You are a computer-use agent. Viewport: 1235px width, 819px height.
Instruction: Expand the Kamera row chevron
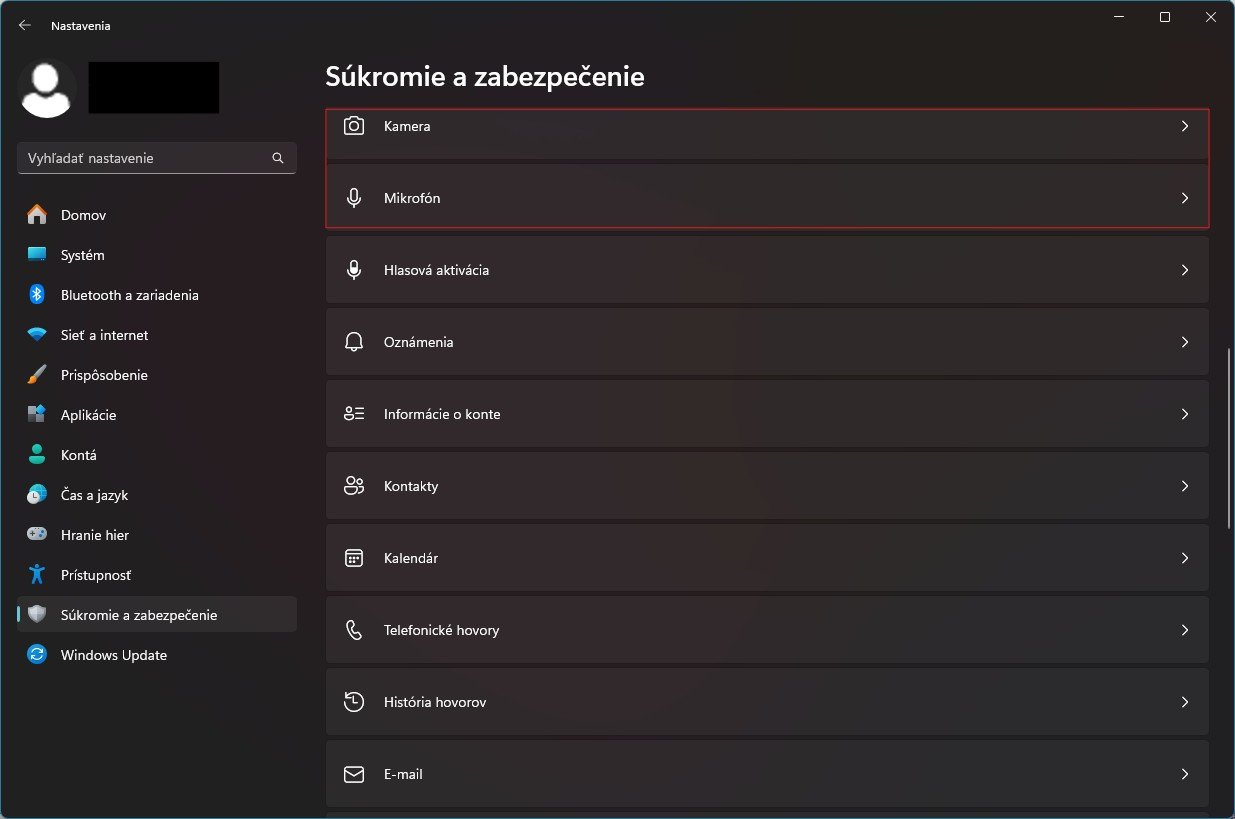[1185, 126]
